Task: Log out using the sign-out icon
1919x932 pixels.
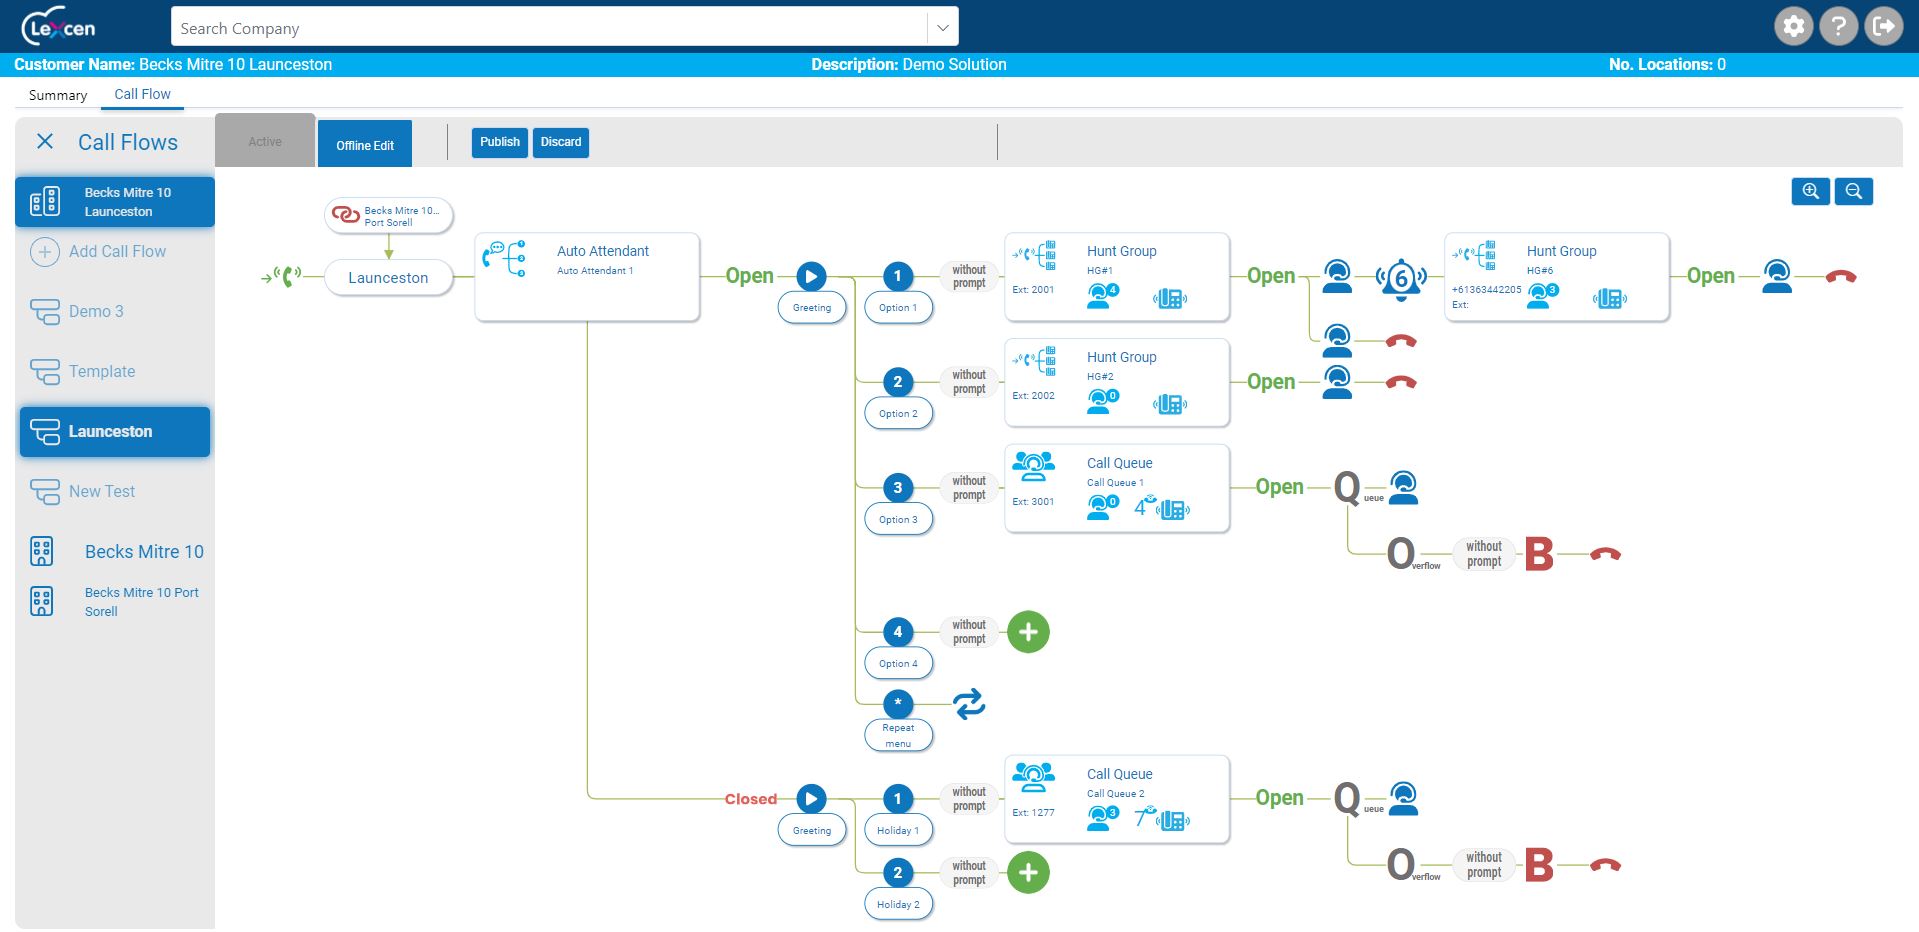Action: (1884, 26)
